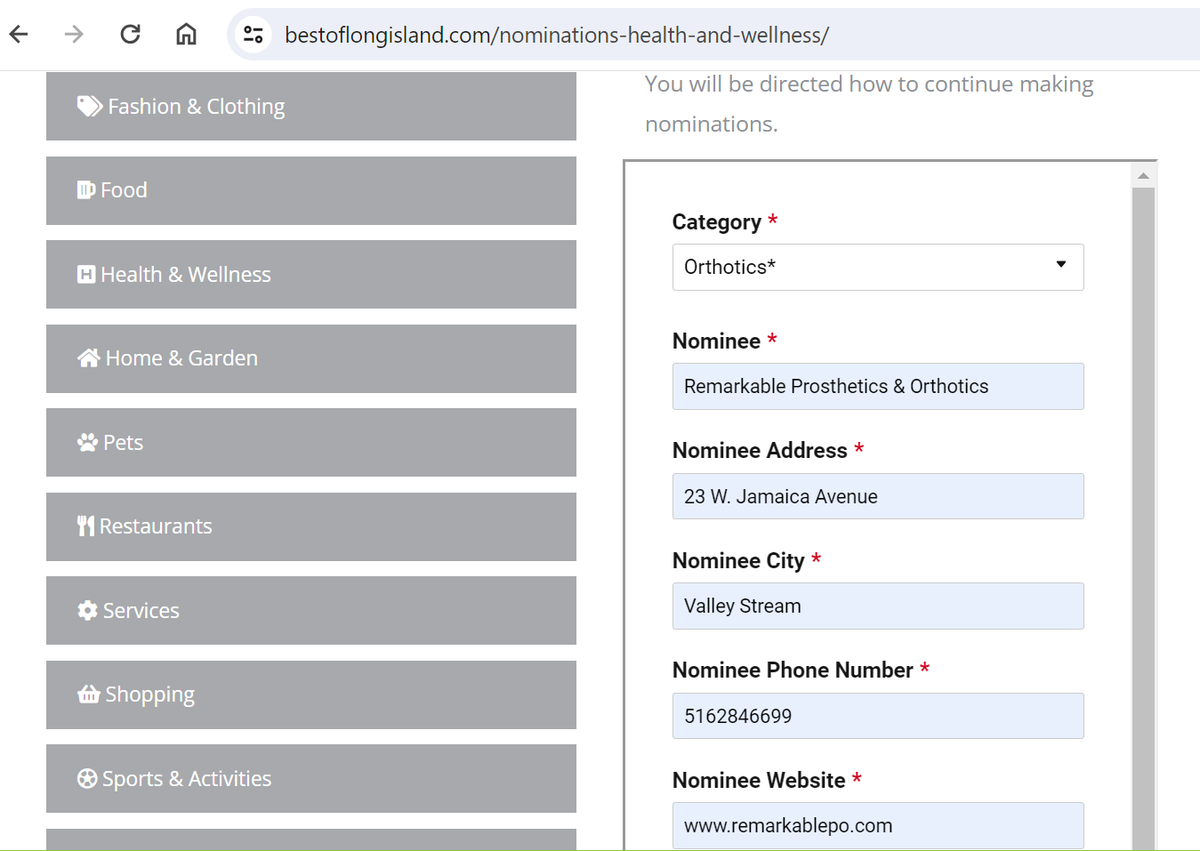Click the Nominee Address field
This screenshot has width=1200, height=851.
(x=878, y=496)
